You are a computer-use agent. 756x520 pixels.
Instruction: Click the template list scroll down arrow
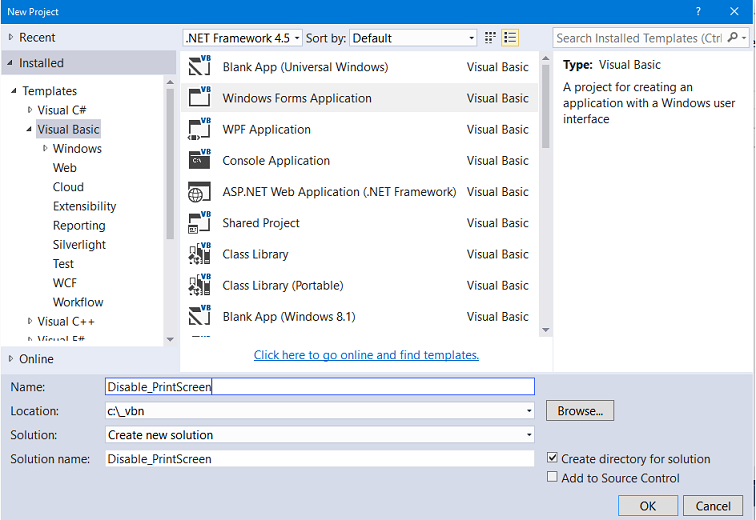pos(545,330)
